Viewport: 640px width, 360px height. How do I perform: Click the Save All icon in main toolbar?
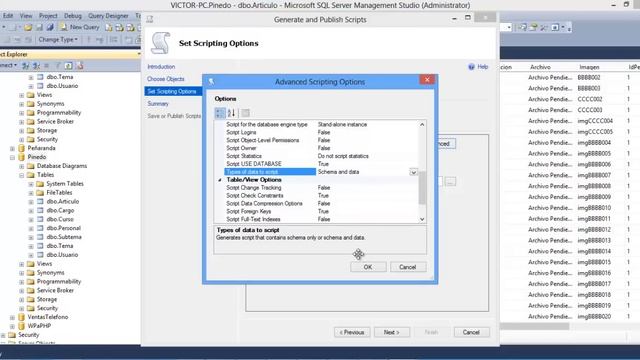coord(50,27)
